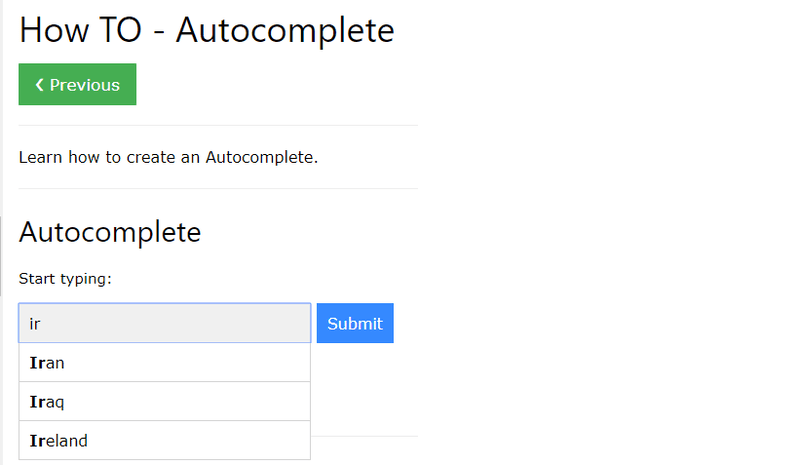Click the bold "Ir" in the Iraq suggestion
This screenshot has height=465, width=800.
tap(37, 402)
